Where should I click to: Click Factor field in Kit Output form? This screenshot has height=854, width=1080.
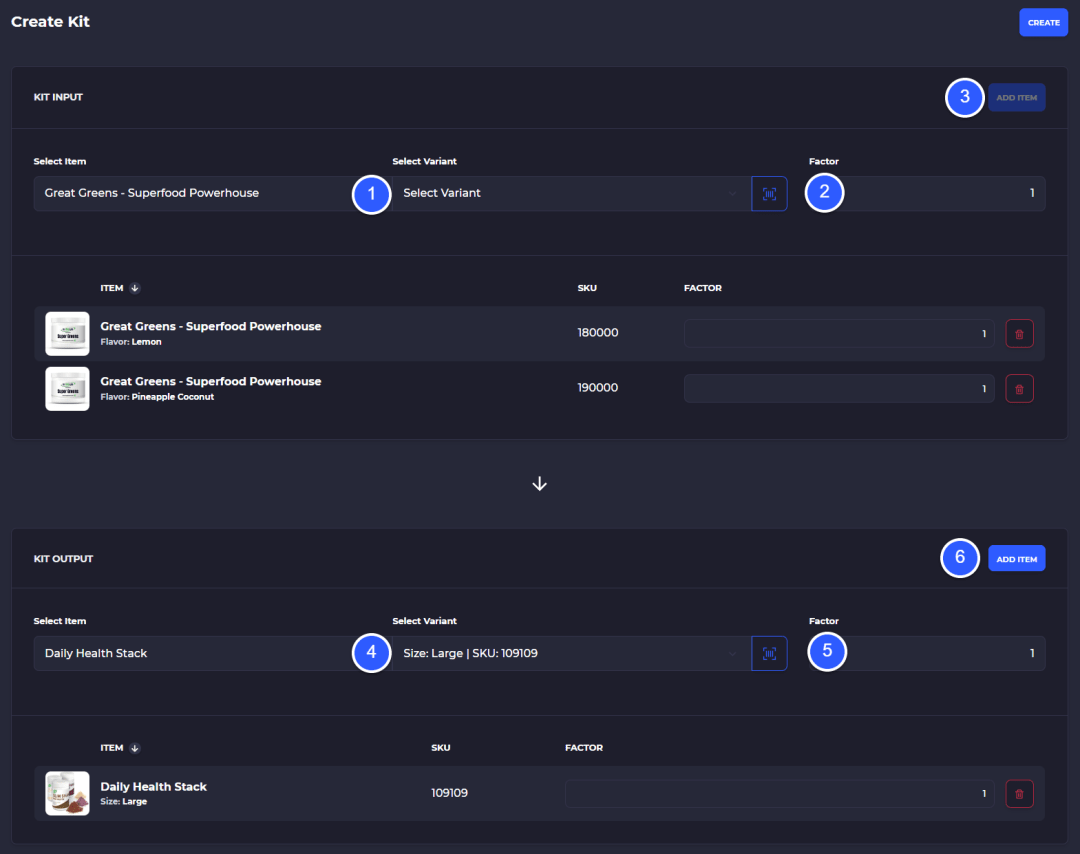[927, 654]
